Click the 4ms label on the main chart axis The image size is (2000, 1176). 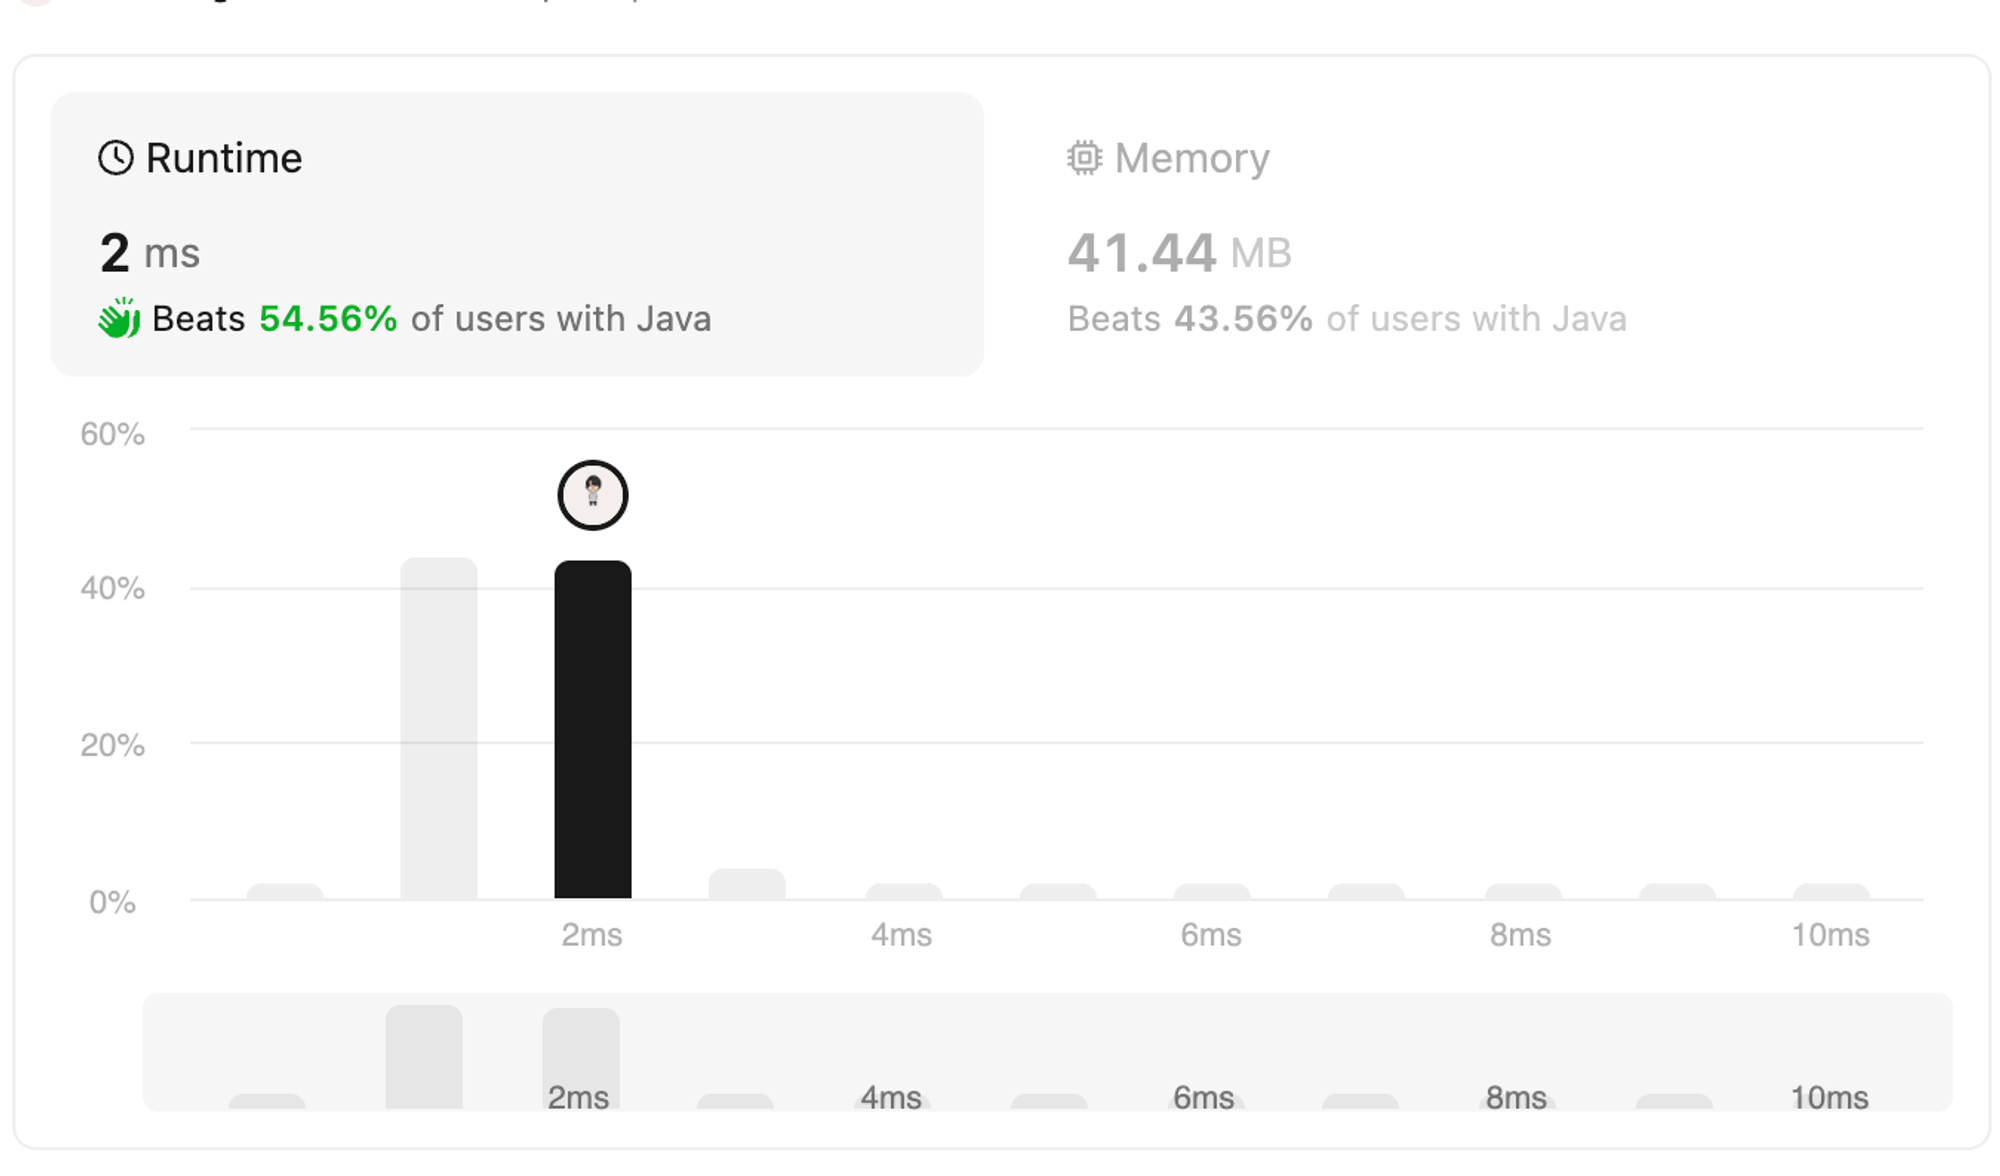pyautogui.click(x=901, y=935)
